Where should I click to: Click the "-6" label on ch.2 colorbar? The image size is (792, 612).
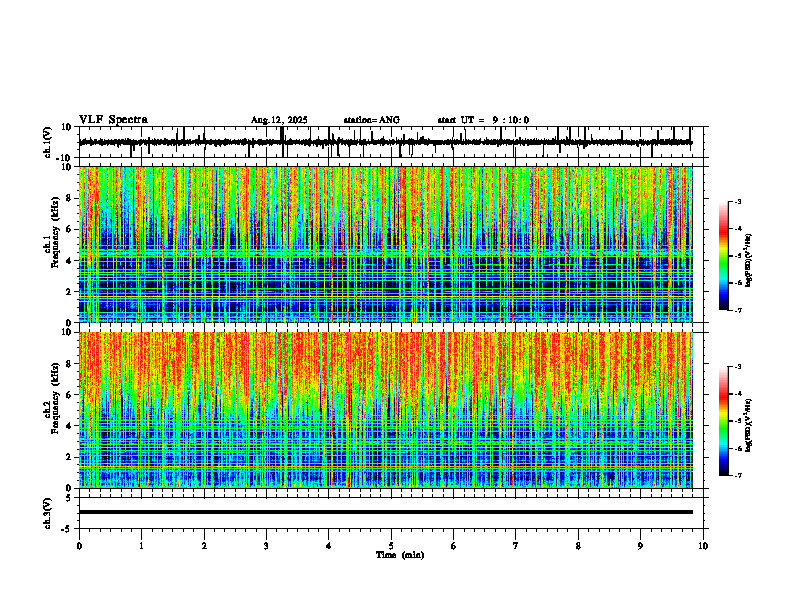tap(738, 448)
